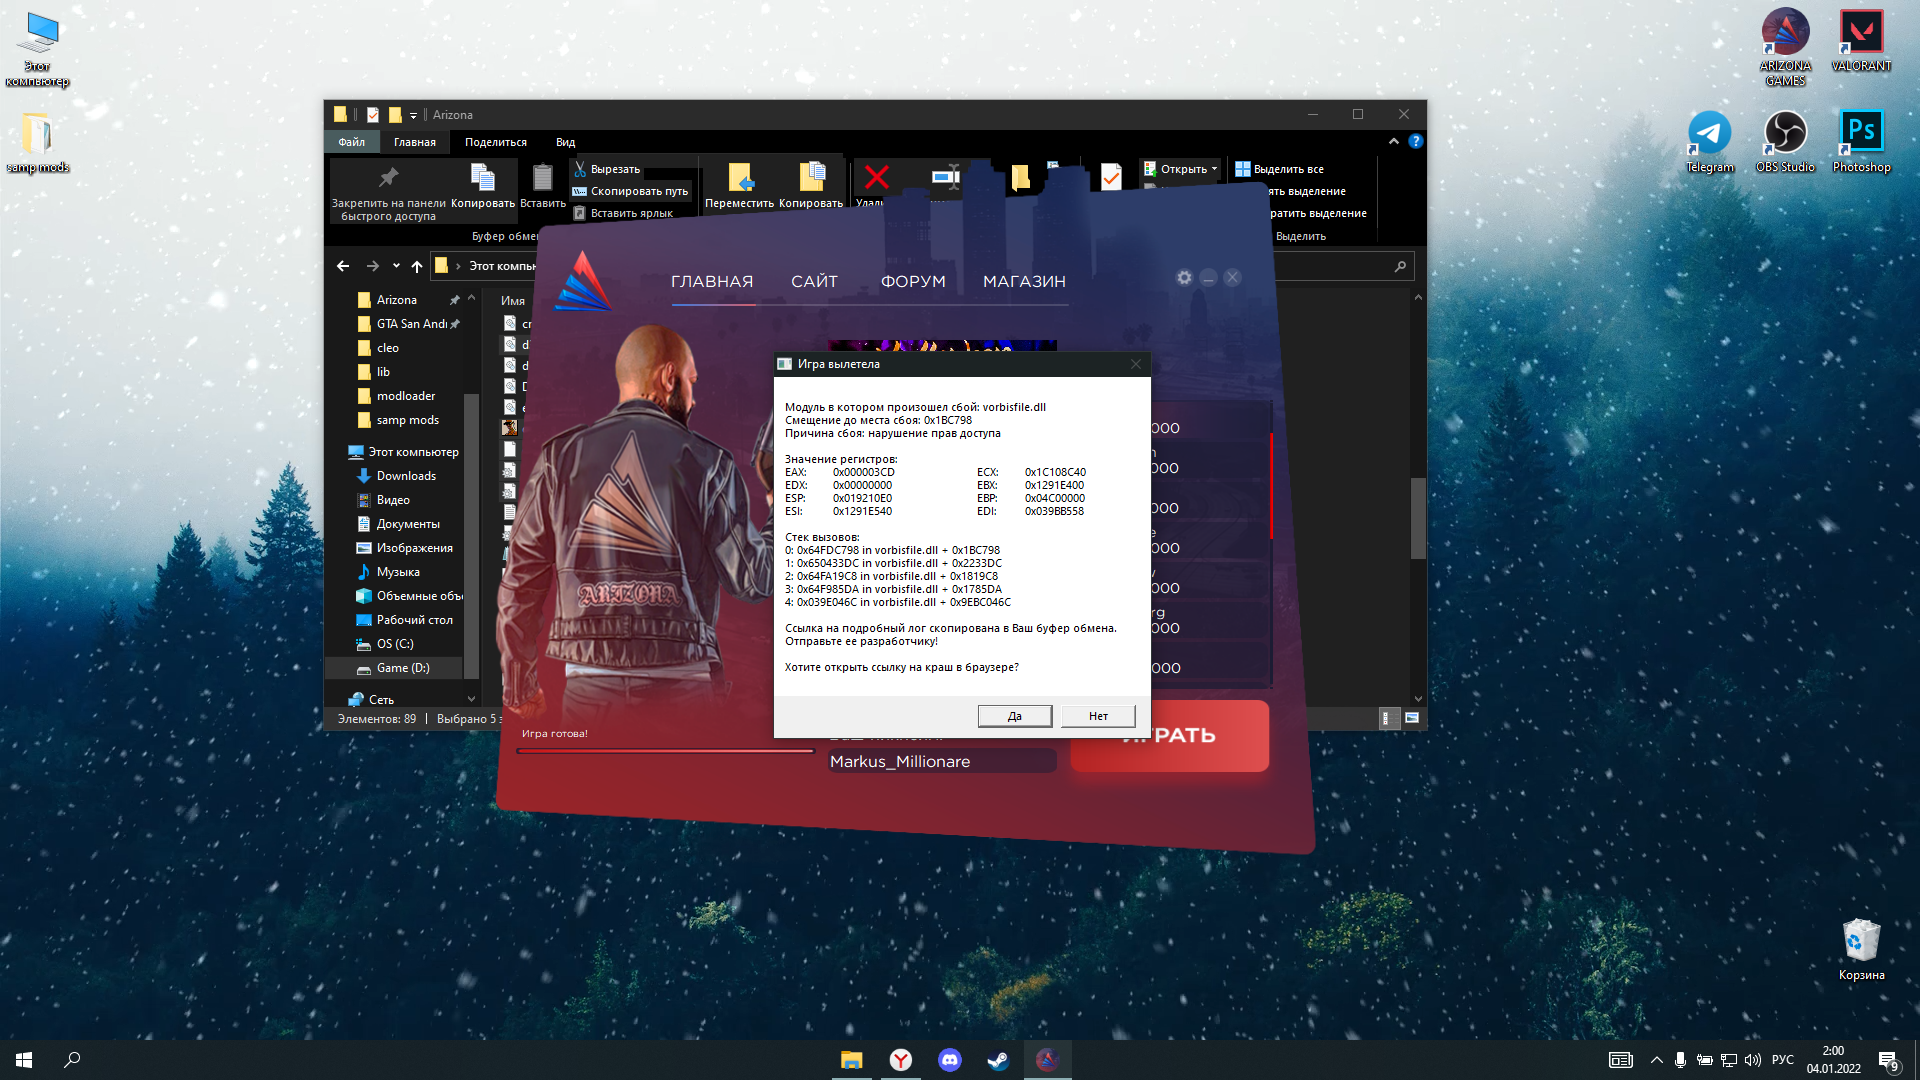Click the rename ribbon icon
Screen dimensions: 1920x1080
[x=945, y=178]
